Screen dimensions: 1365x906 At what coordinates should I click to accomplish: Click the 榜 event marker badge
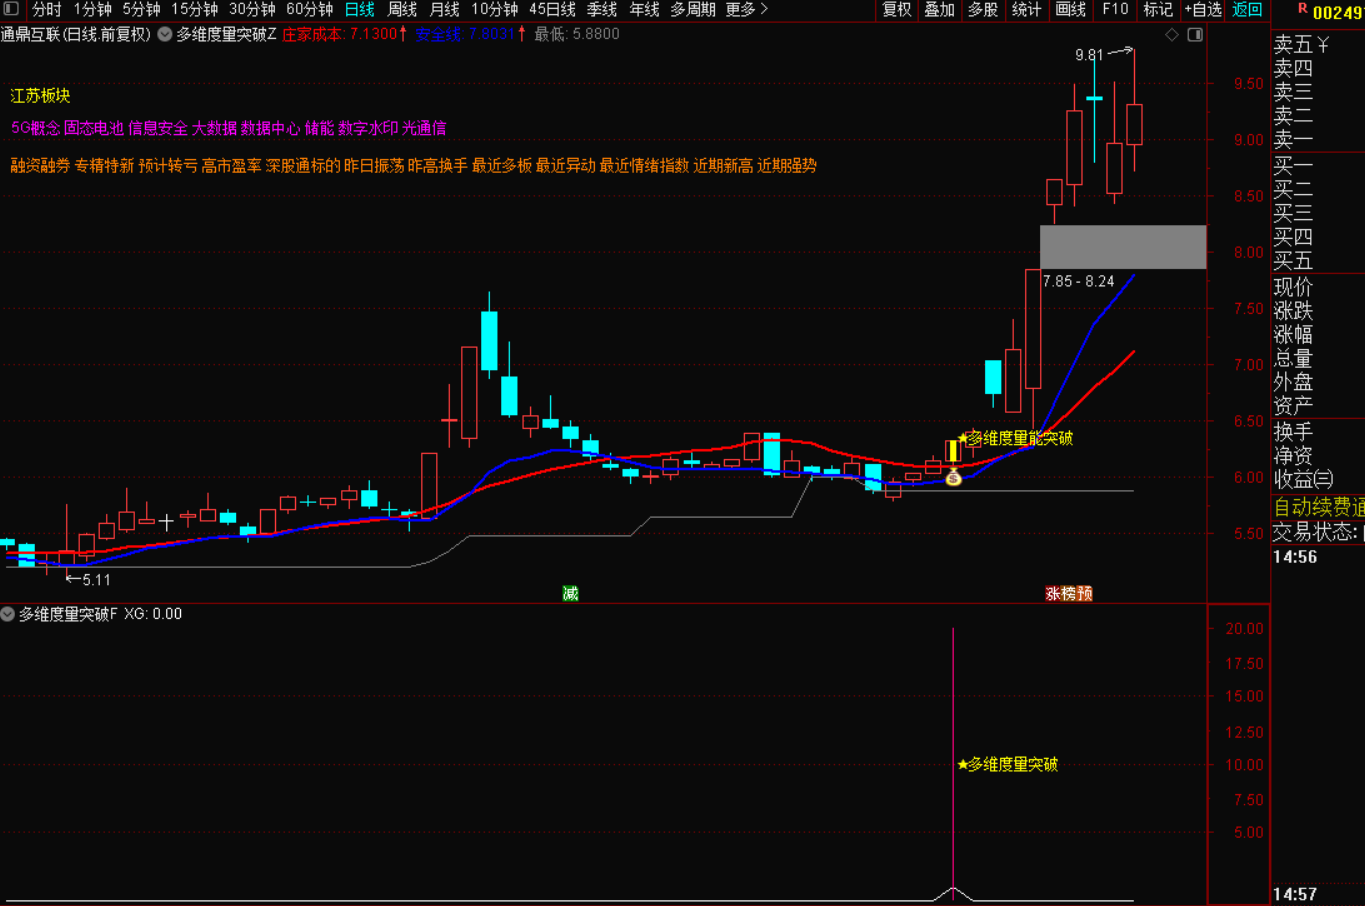[x=1069, y=594]
